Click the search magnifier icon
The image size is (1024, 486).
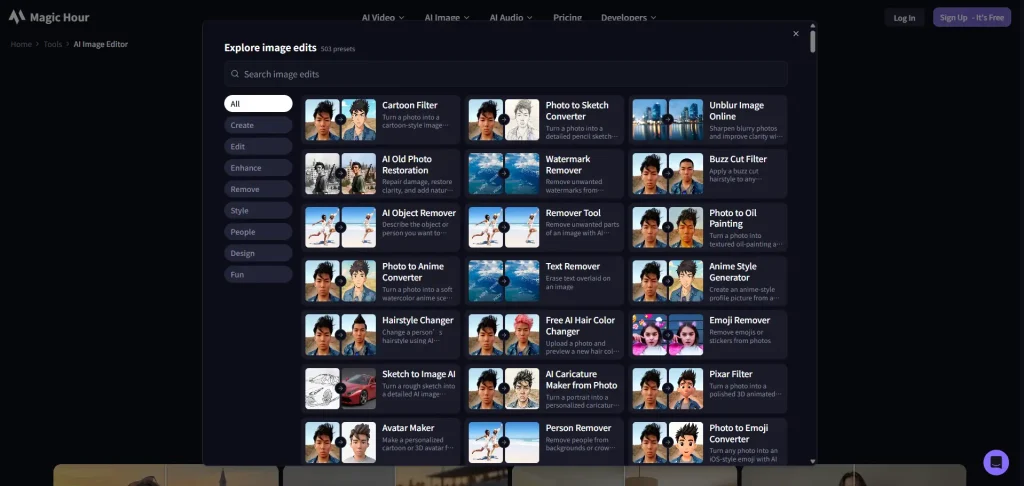[x=235, y=74]
